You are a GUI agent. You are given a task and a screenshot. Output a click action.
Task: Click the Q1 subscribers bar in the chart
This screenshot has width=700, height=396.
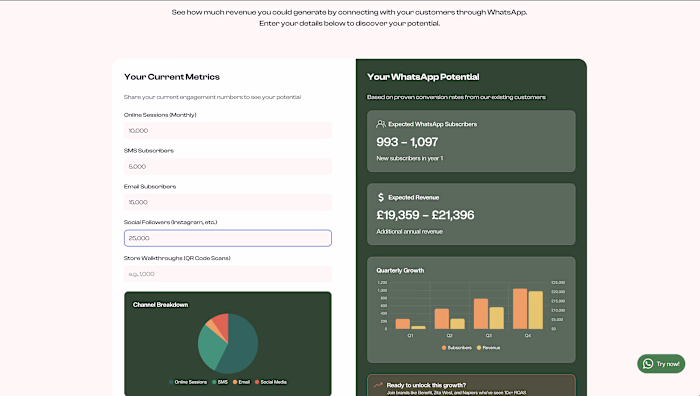(x=403, y=324)
